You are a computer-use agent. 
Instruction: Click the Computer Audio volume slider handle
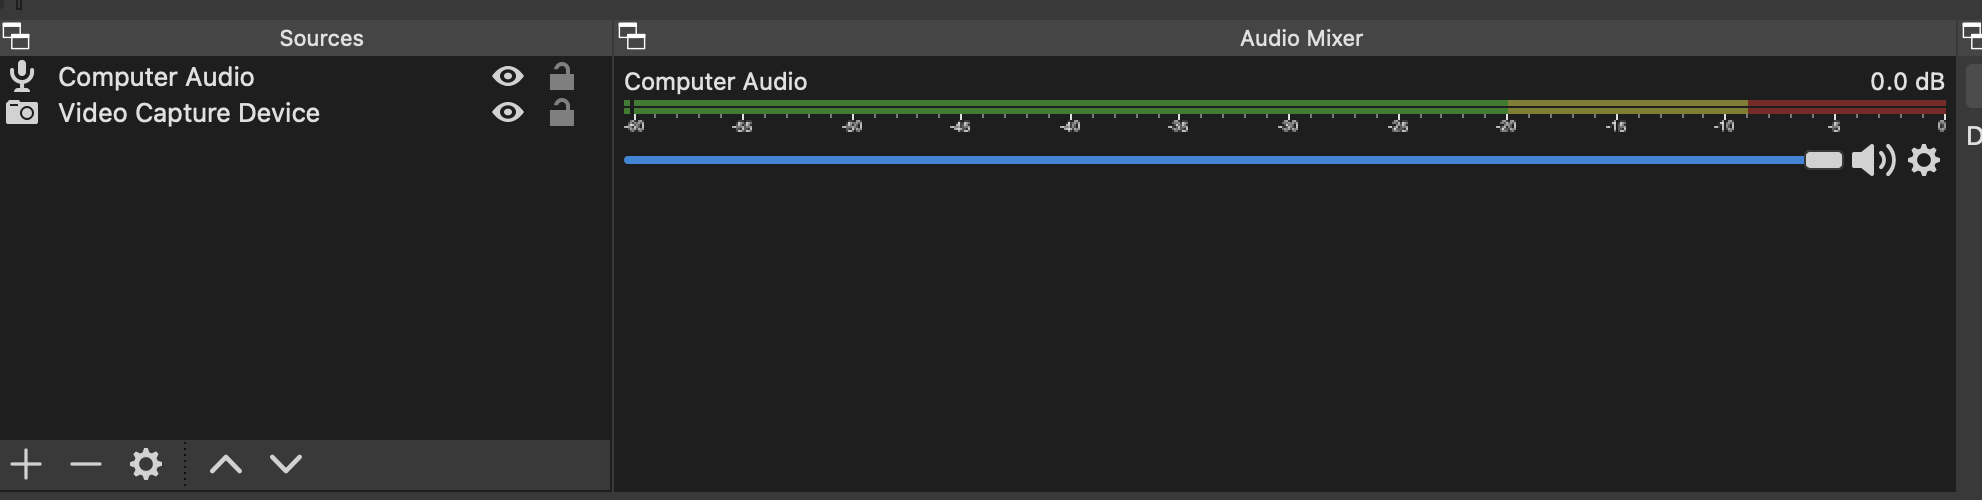[1823, 160]
